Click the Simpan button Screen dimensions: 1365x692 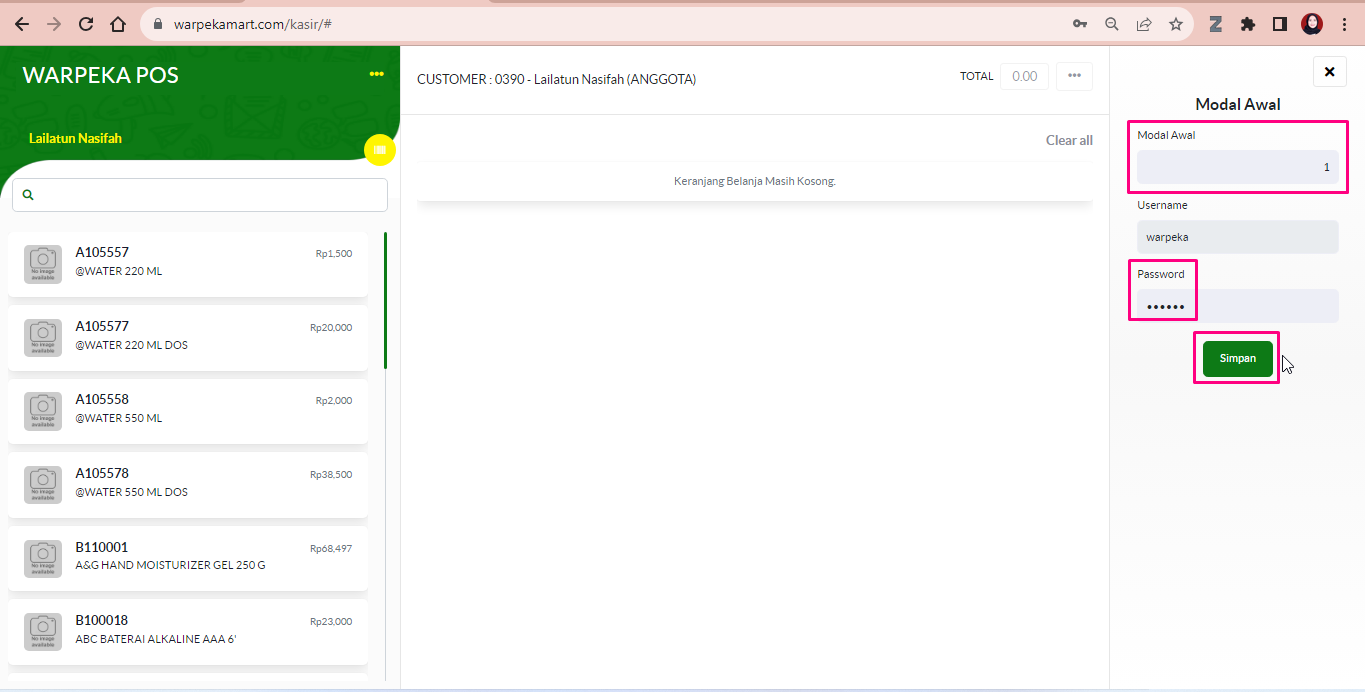(1237, 358)
